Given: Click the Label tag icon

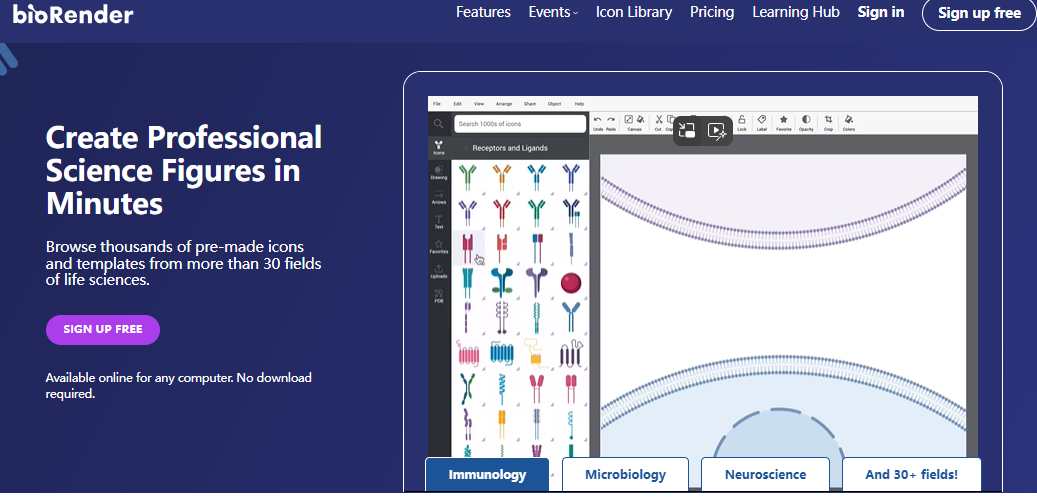Looking at the screenshot, I should click(762, 120).
